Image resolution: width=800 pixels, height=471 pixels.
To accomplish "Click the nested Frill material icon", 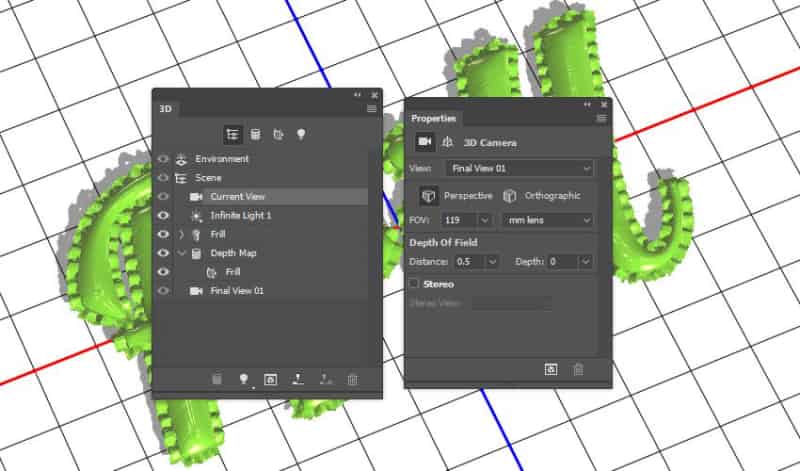I will coord(211,272).
